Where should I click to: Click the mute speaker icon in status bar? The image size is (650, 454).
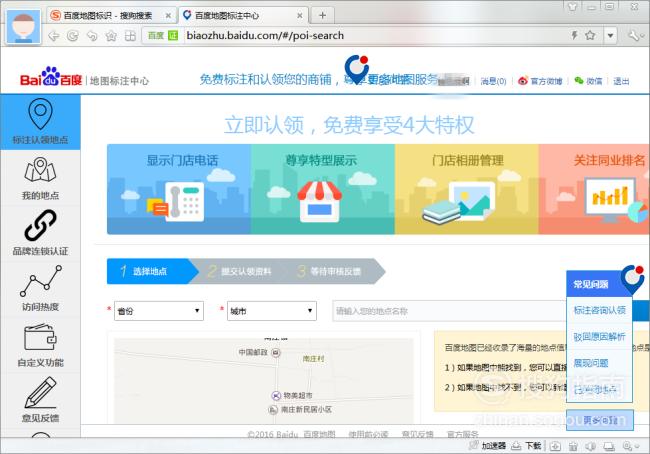(591, 446)
